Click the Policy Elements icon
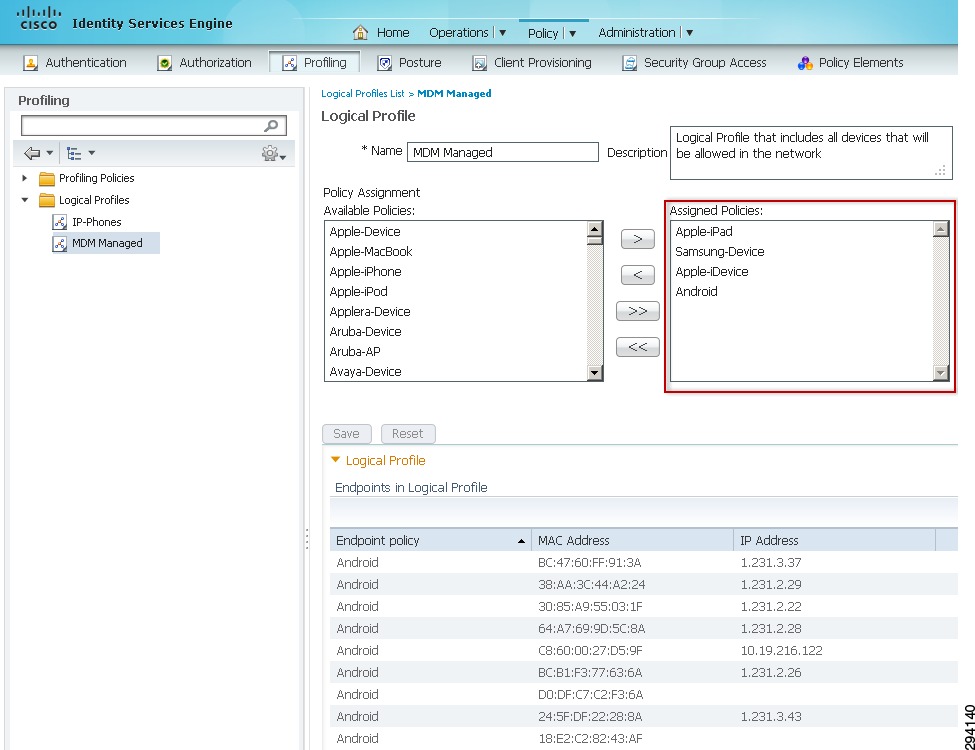This screenshot has height=750, width=975. [805, 63]
